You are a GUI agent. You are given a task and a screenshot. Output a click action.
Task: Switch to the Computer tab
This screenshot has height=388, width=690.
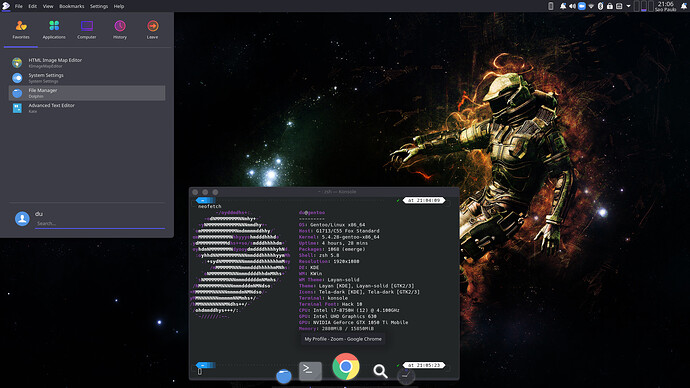click(87, 29)
